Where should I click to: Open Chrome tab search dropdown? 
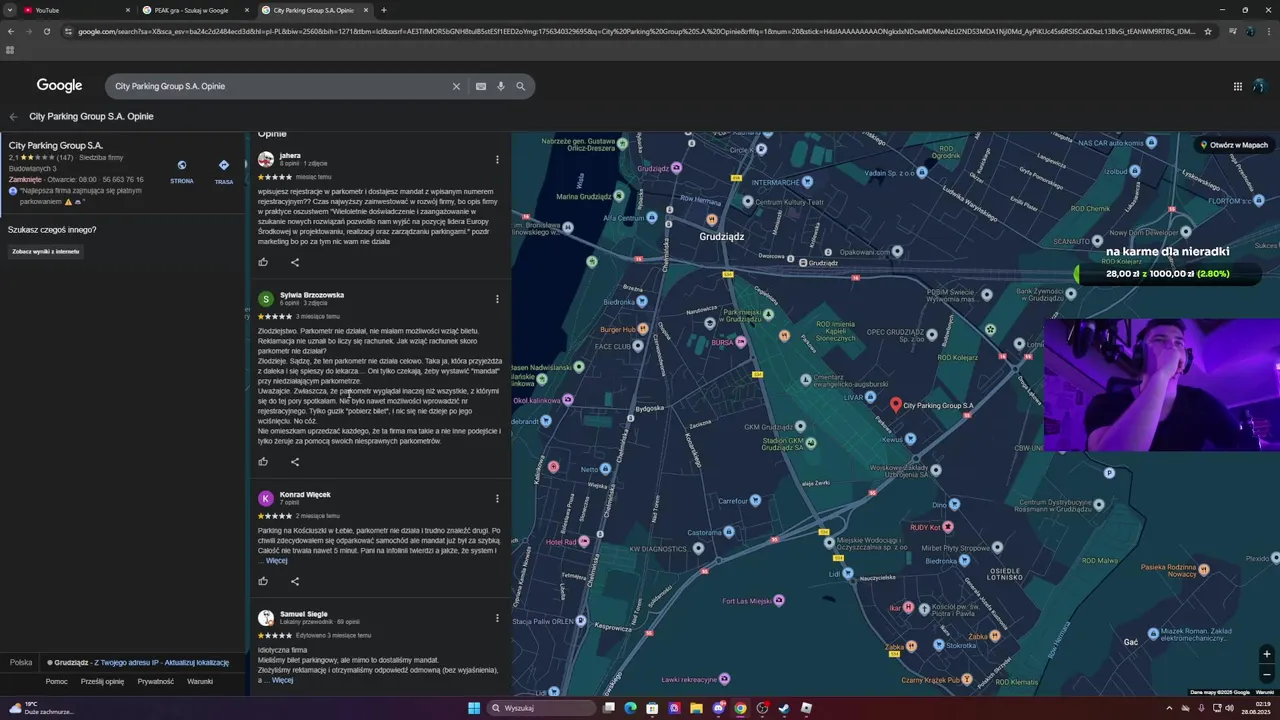tap(10, 10)
